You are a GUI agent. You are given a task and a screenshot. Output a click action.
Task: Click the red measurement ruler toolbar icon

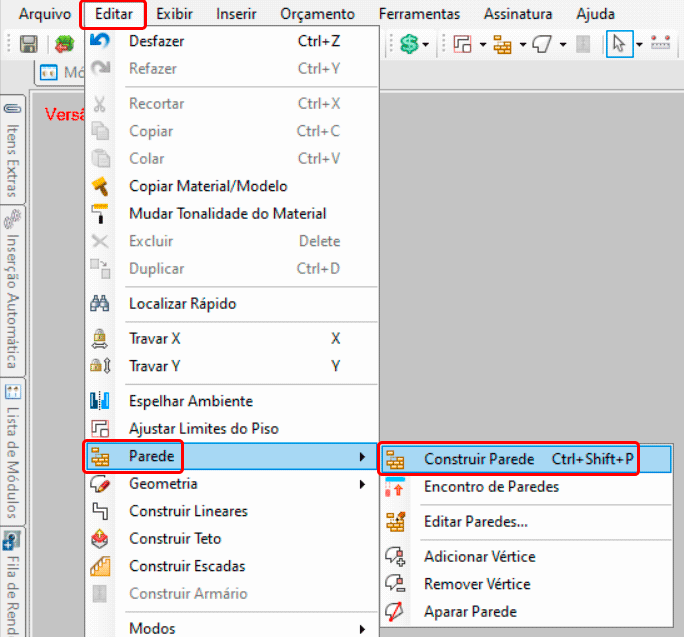[x=660, y=44]
